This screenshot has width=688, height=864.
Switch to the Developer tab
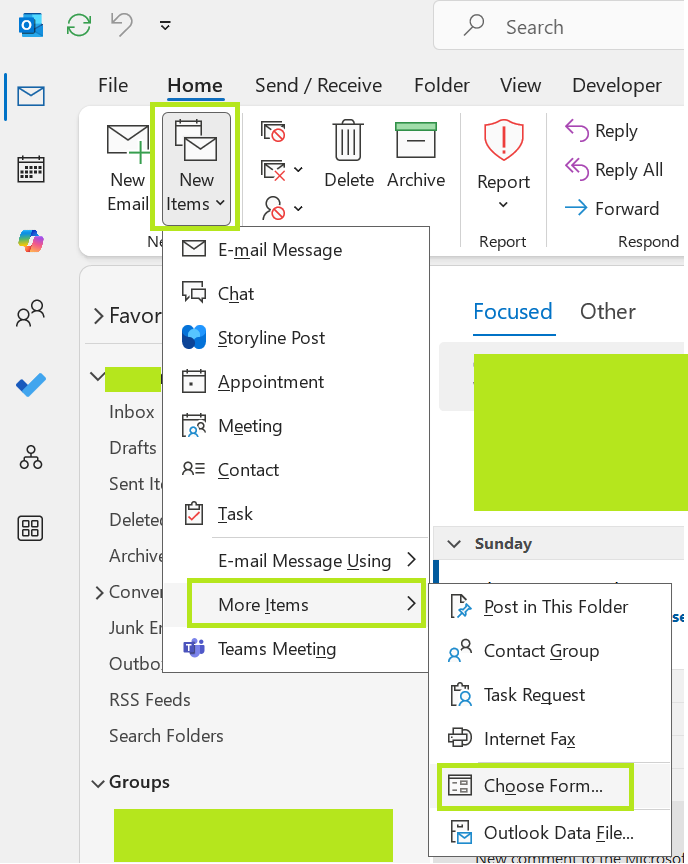[x=617, y=85]
